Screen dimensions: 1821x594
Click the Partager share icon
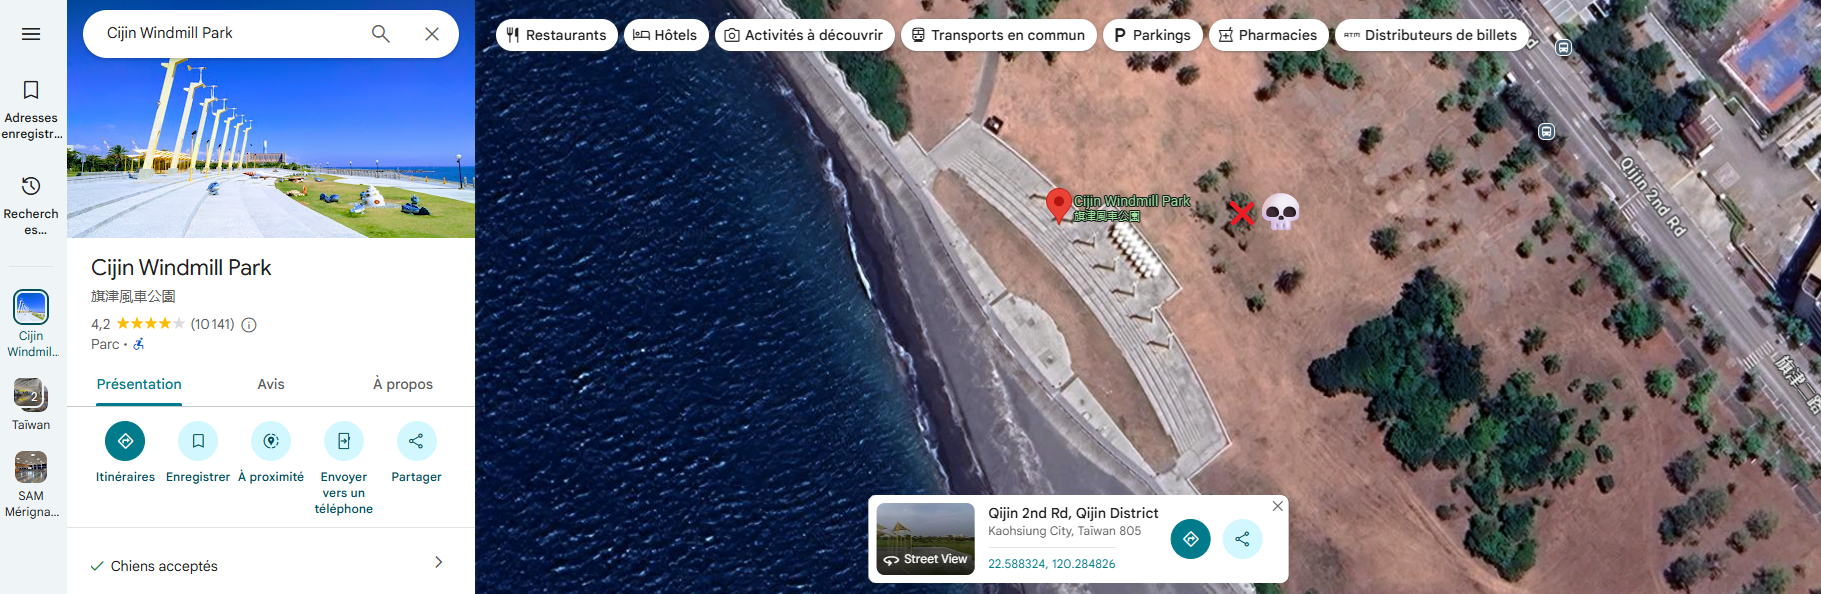coord(416,441)
